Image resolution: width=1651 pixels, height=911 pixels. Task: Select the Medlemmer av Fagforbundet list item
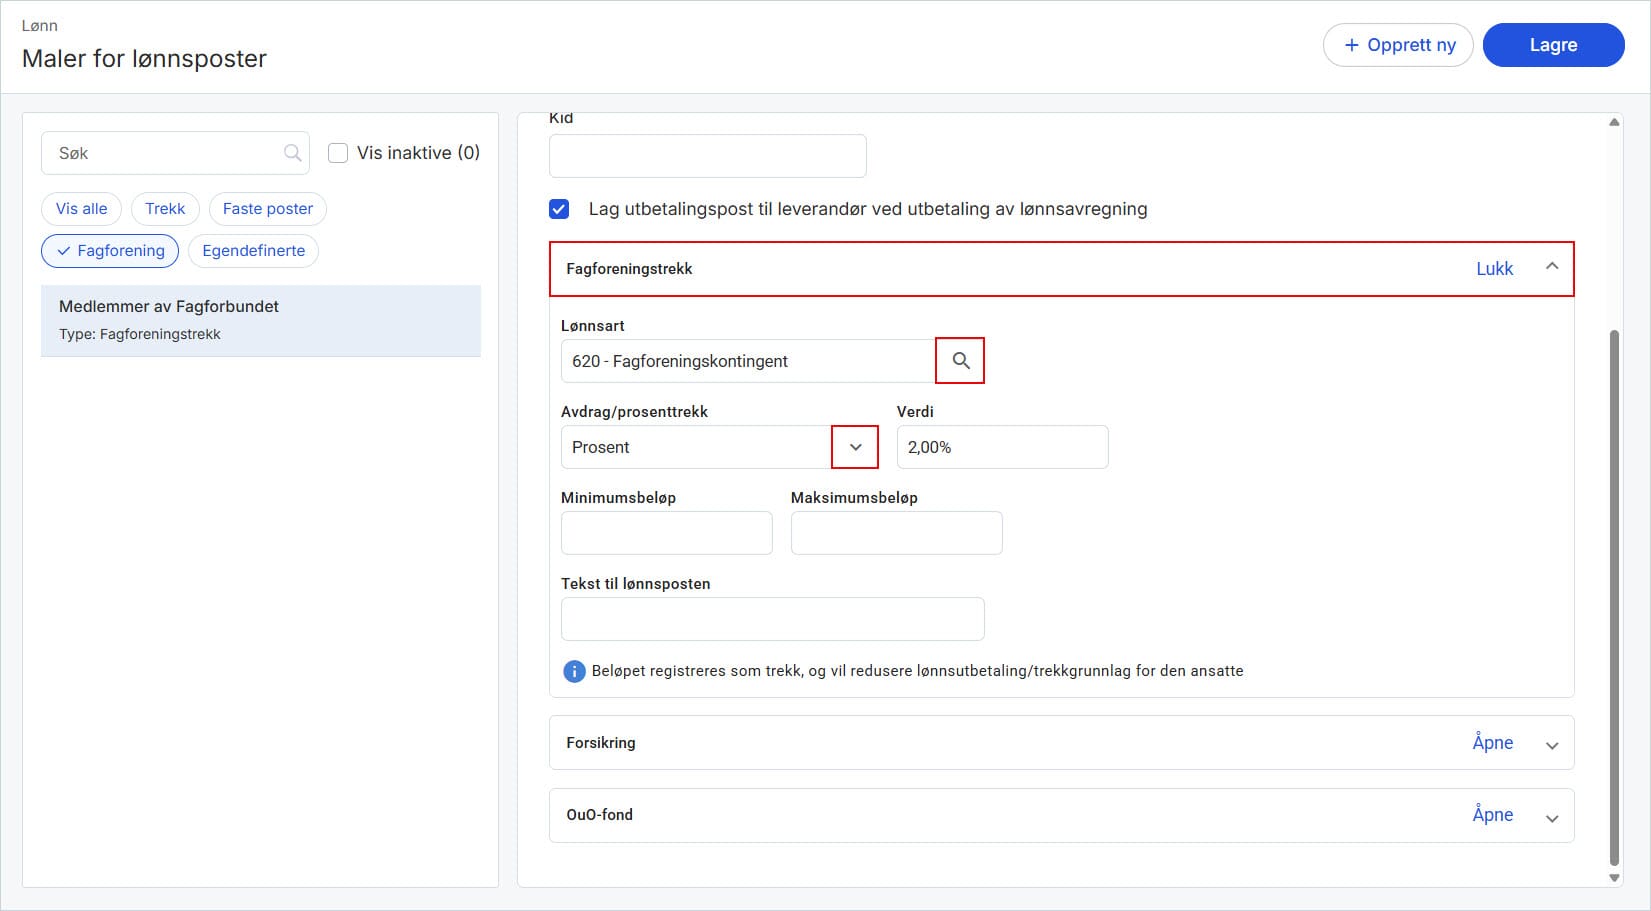[261, 321]
